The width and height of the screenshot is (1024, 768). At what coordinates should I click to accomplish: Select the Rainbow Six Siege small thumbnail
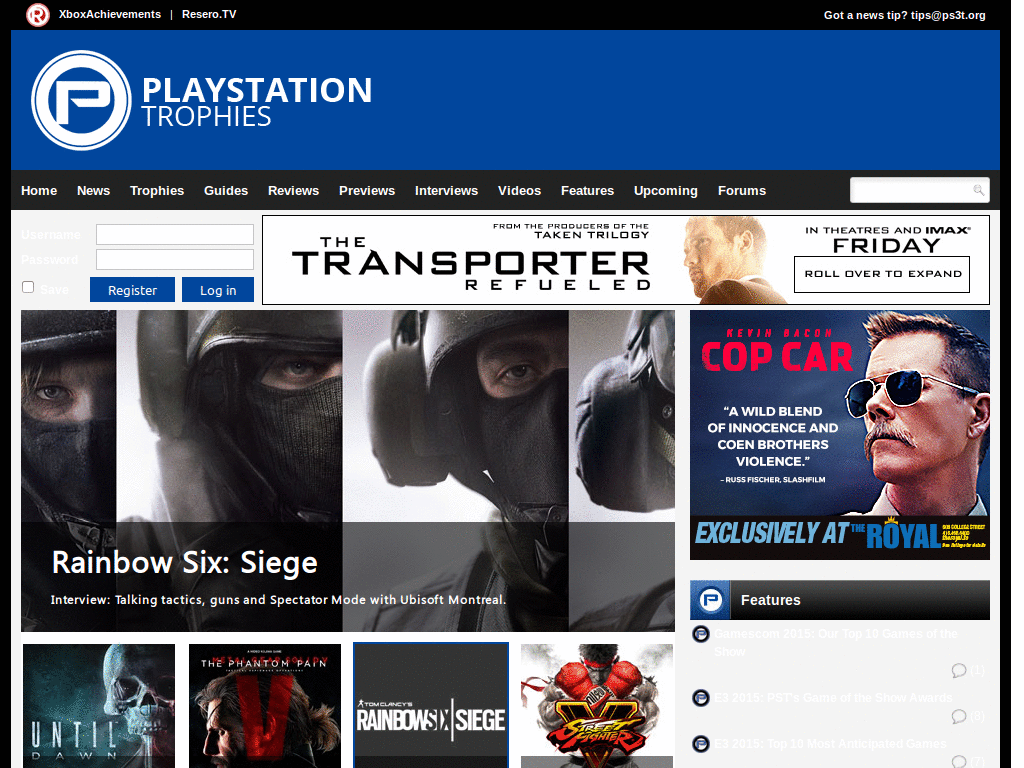431,705
